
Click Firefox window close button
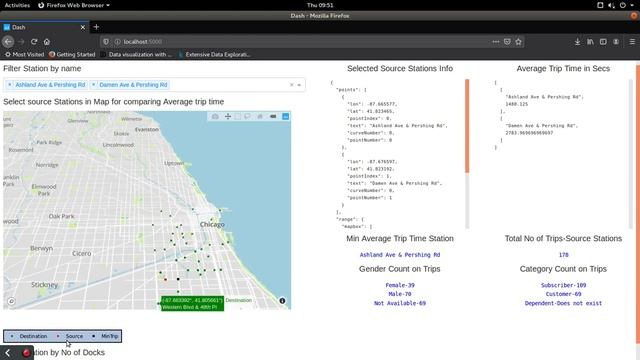634,16
